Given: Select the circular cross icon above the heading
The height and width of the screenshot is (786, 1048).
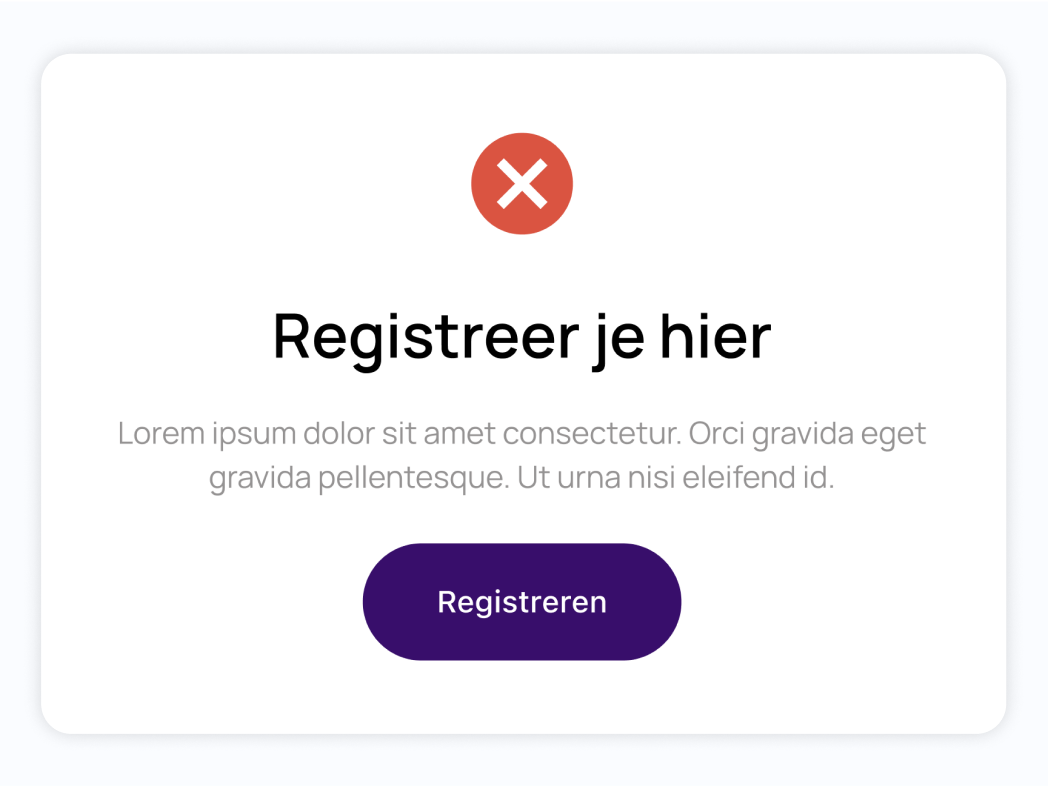Looking at the screenshot, I should [x=521, y=182].
